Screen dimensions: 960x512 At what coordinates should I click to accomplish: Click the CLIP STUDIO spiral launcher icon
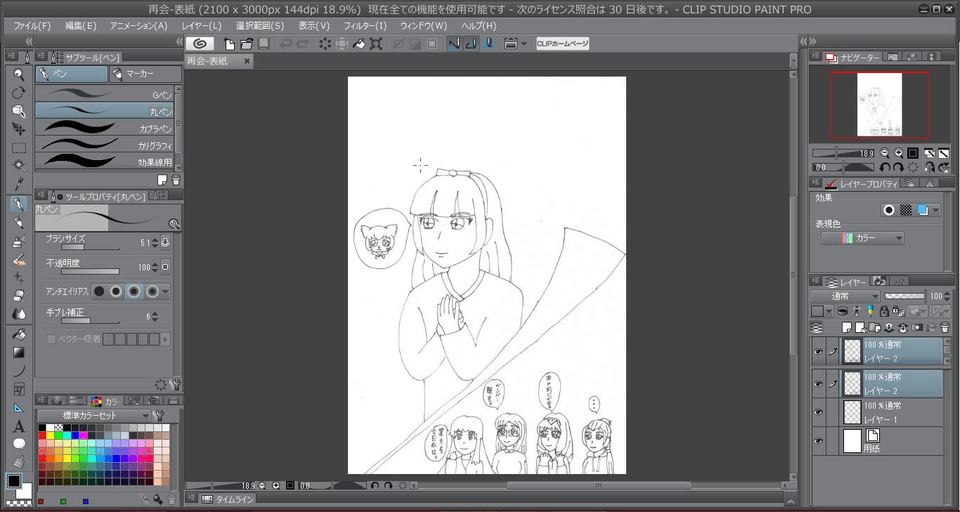click(199, 44)
